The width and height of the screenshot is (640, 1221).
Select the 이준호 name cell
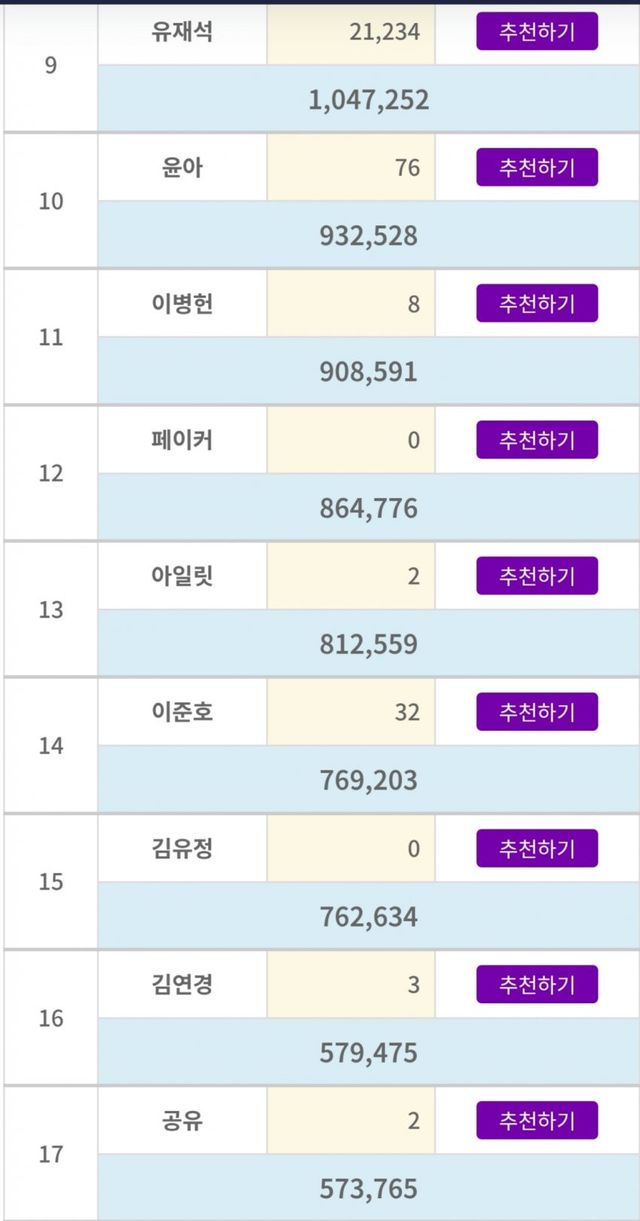pyautogui.click(x=181, y=712)
